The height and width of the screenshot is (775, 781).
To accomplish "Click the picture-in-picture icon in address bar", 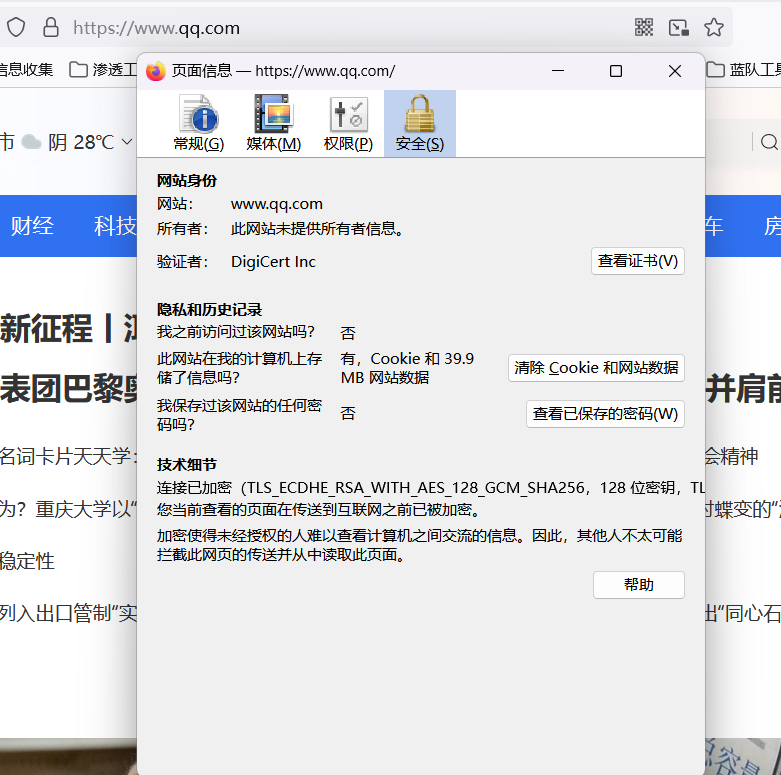I will (679, 27).
